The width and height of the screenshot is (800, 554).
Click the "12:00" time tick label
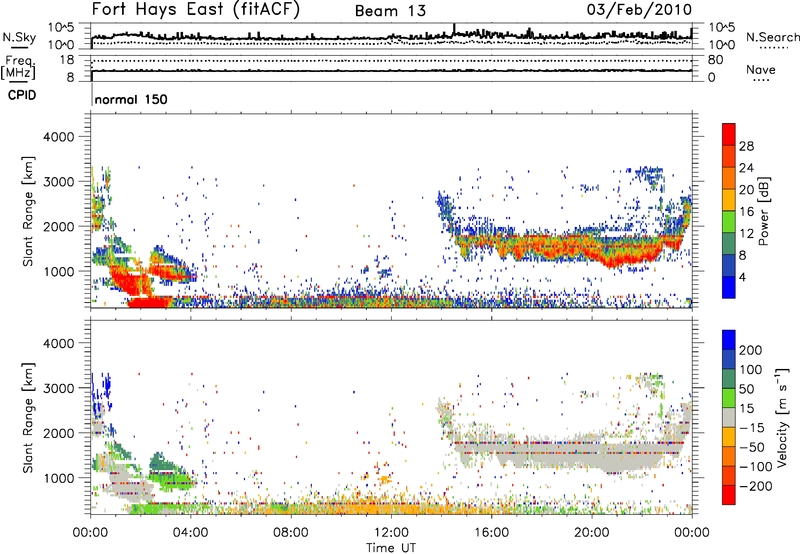click(391, 533)
